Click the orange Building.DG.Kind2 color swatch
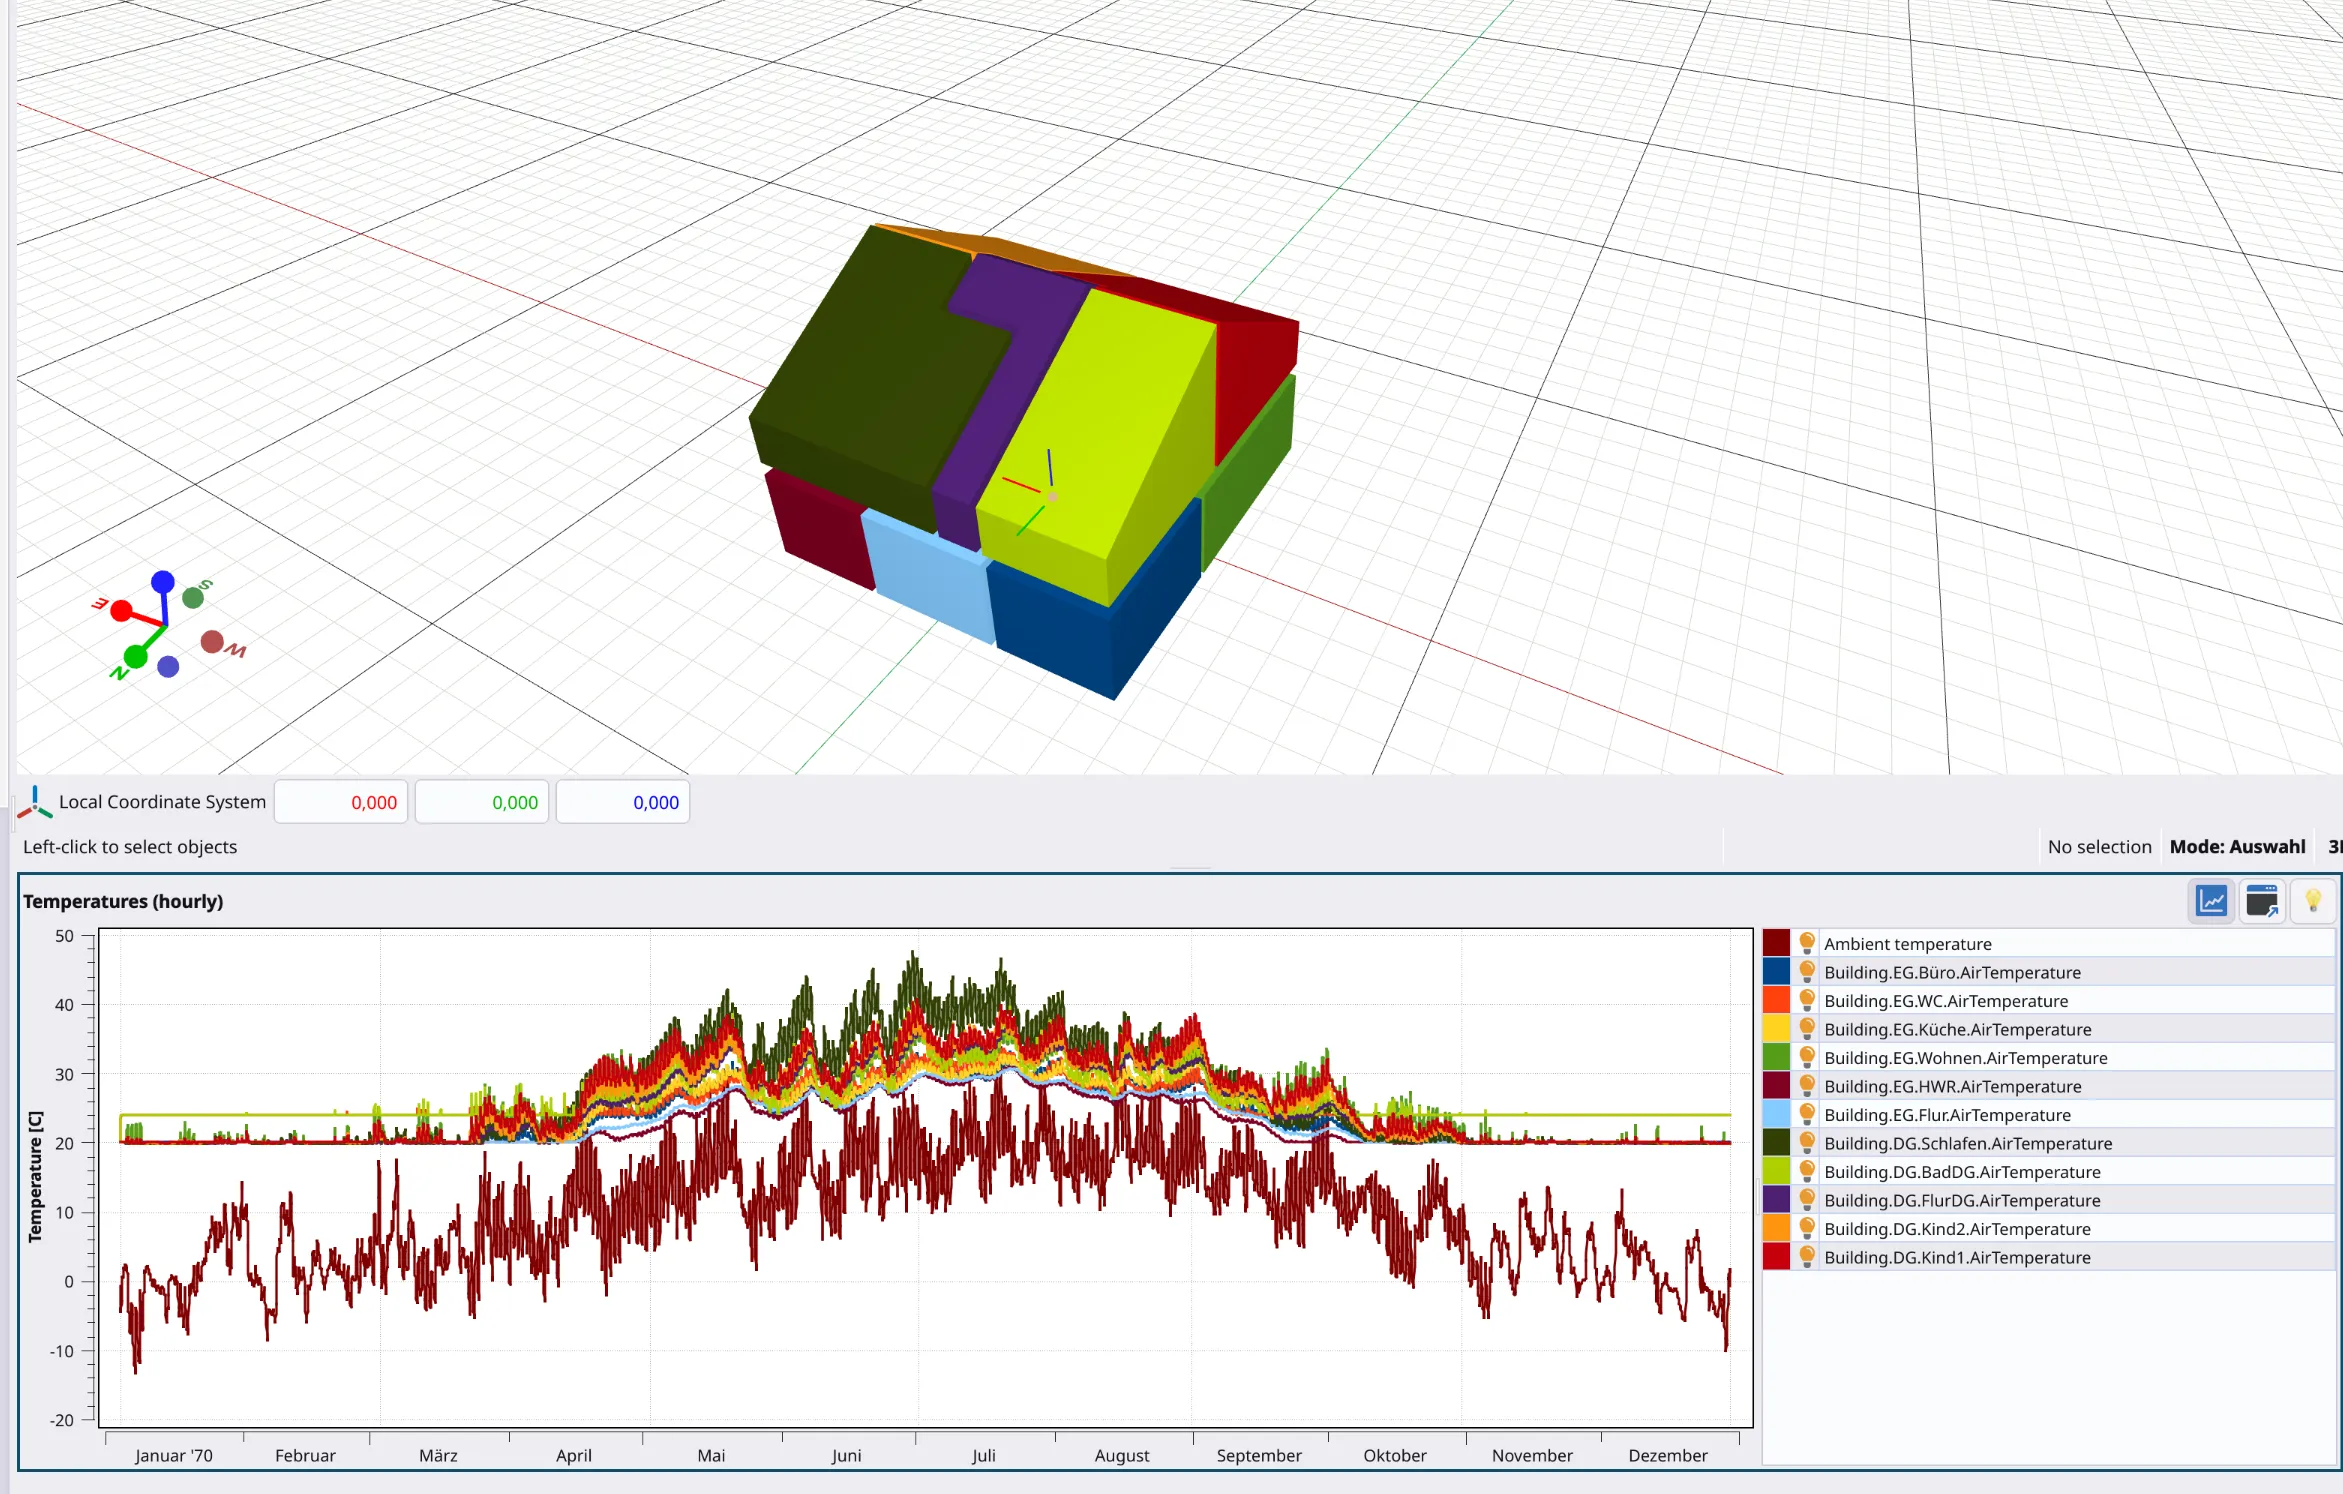 click(x=1776, y=1229)
